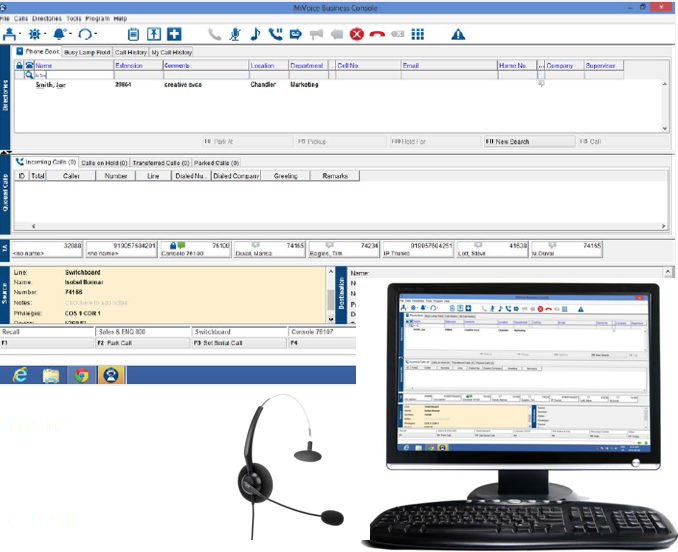
Task: Select the Transferred Calls (0) tab
Action: [161, 163]
